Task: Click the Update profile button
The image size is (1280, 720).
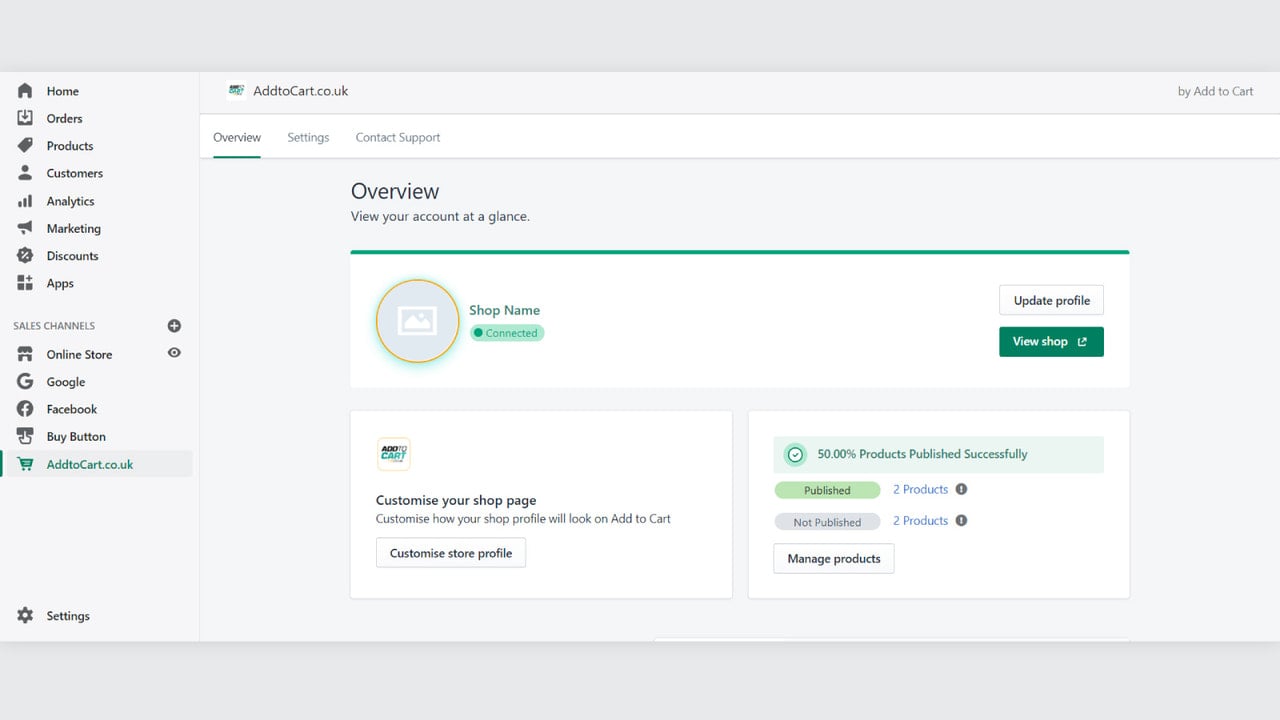Action: [1051, 301]
